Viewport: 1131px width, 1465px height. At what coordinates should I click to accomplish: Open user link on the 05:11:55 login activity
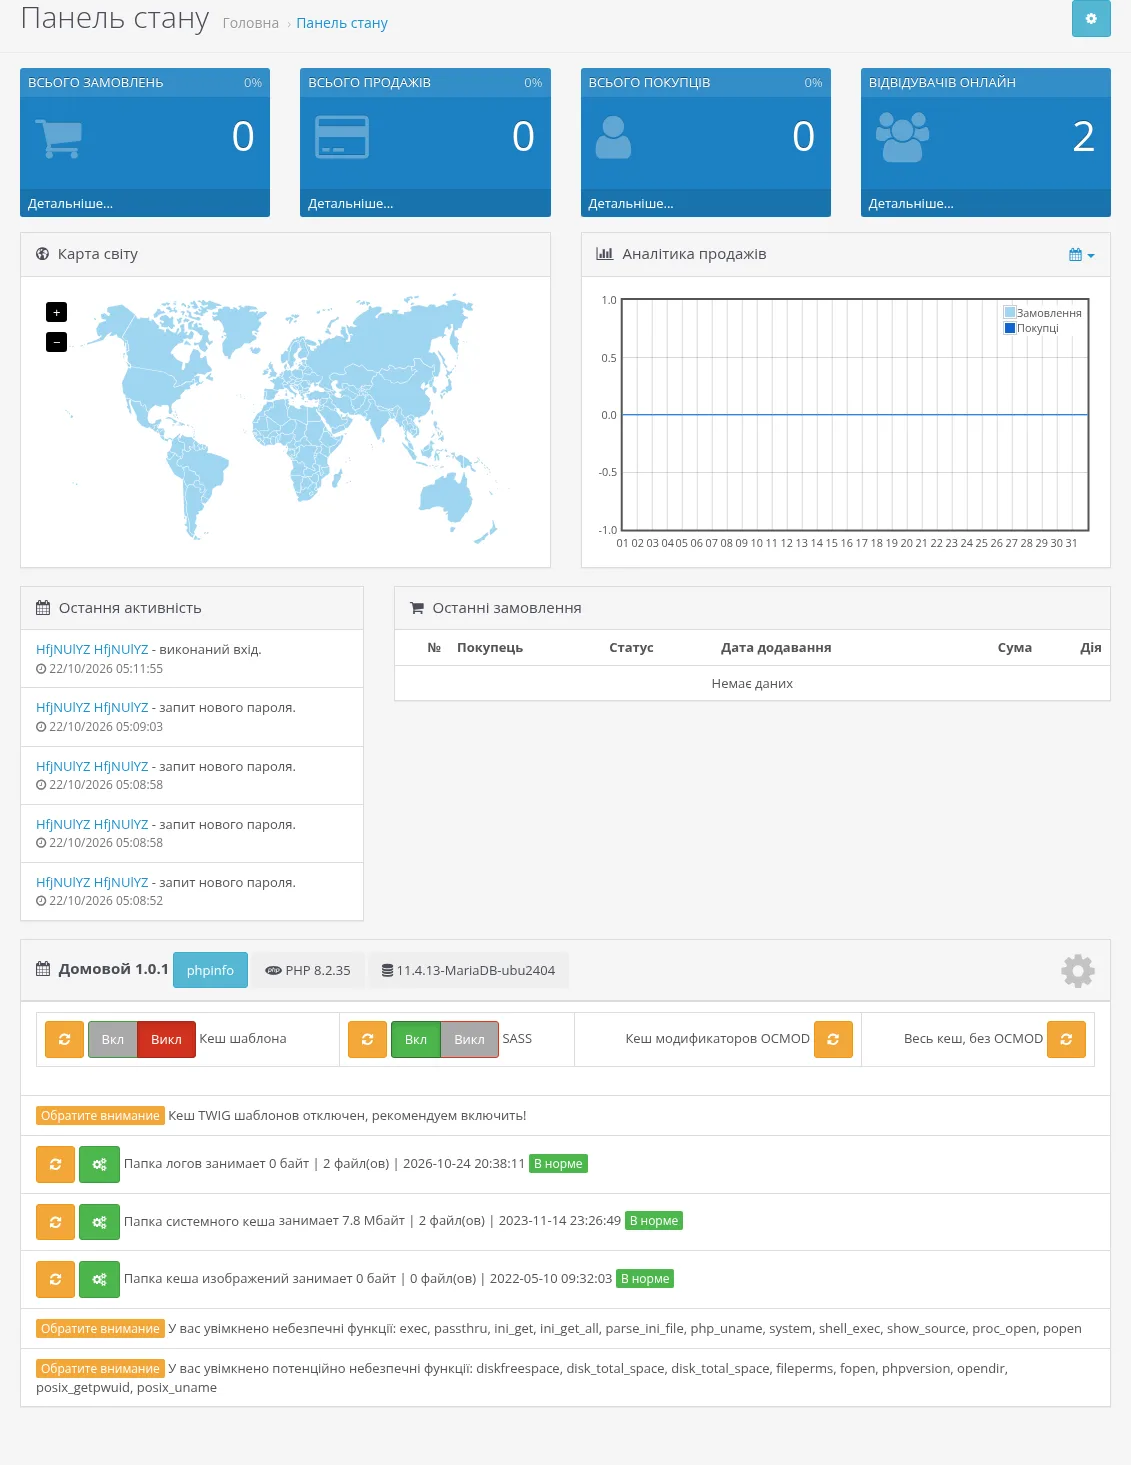(x=92, y=649)
